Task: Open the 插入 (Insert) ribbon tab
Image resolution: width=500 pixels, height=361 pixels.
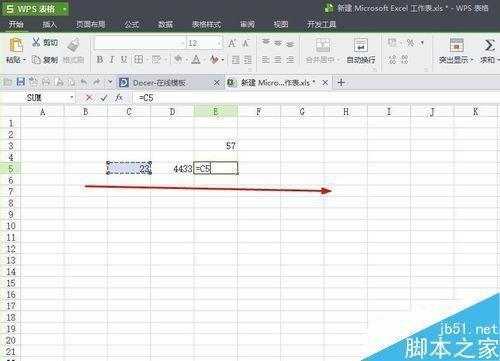Action: 50,24
